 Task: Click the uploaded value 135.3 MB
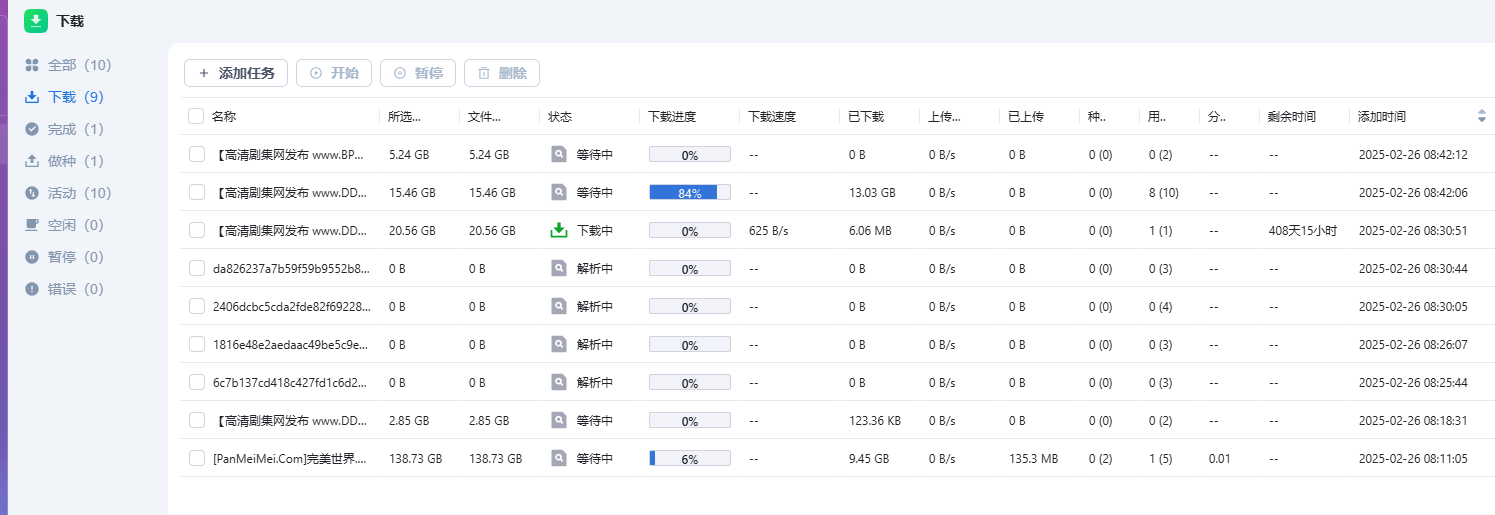tap(1033, 458)
